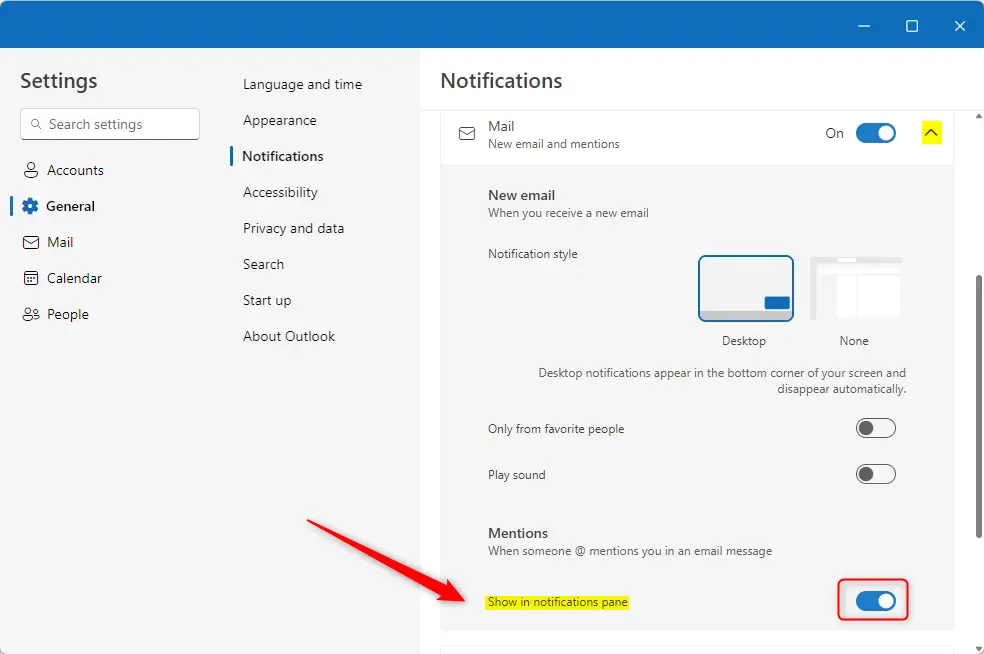
Task: Click the envelope icon beside Mail heading
Action: point(467,134)
